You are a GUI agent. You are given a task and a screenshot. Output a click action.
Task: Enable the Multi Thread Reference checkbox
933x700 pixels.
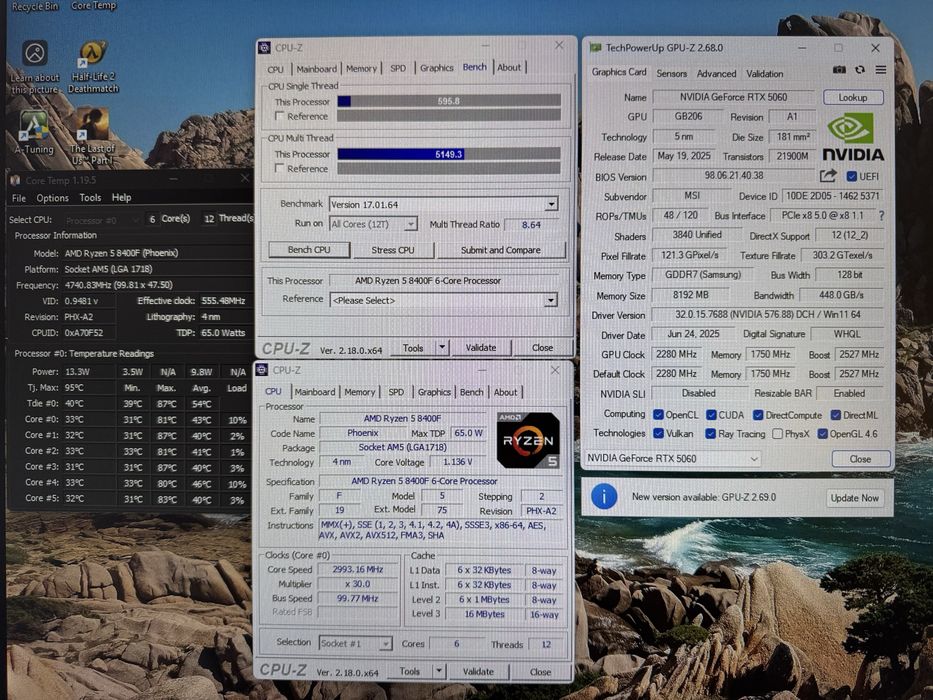point(280,168)
